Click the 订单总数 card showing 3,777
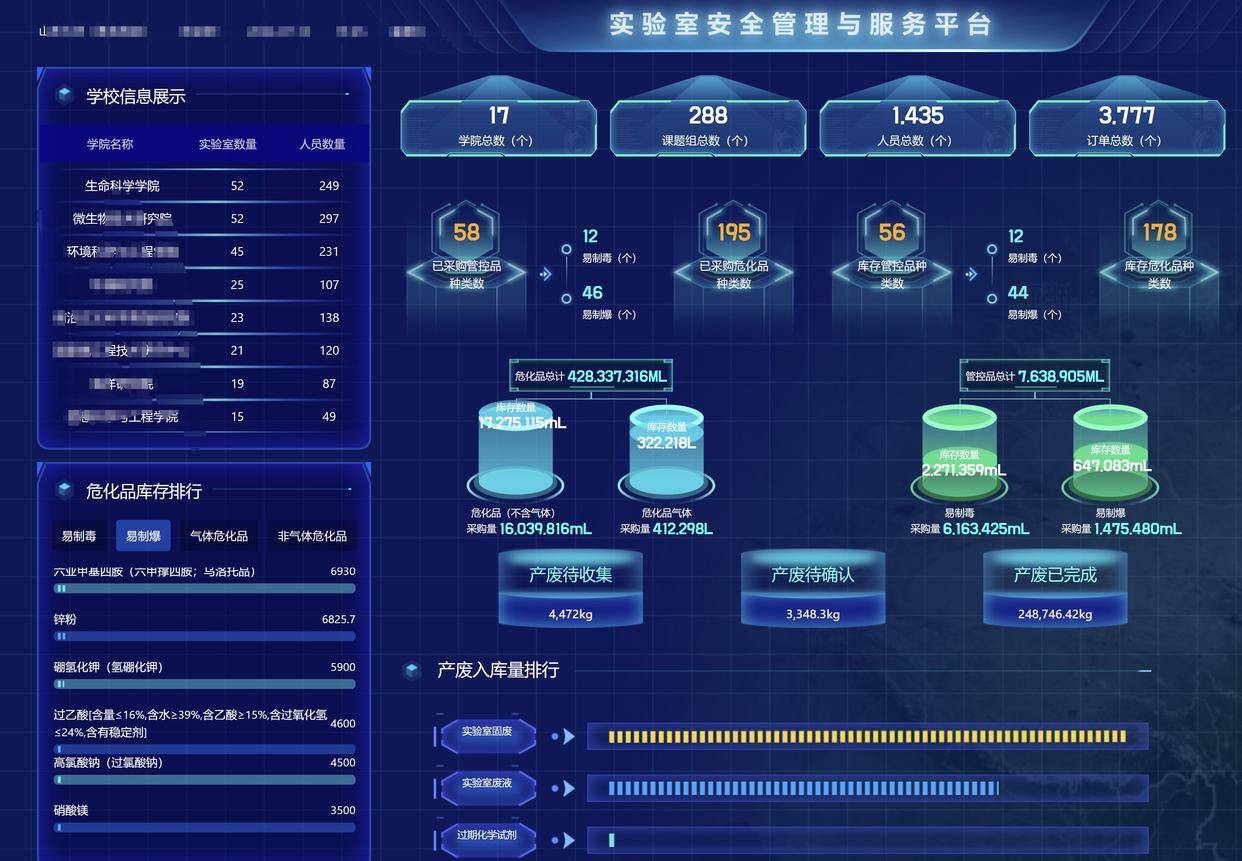Image resolution: width=1242 pixels, height=861 pixels. pos(1126,127)
